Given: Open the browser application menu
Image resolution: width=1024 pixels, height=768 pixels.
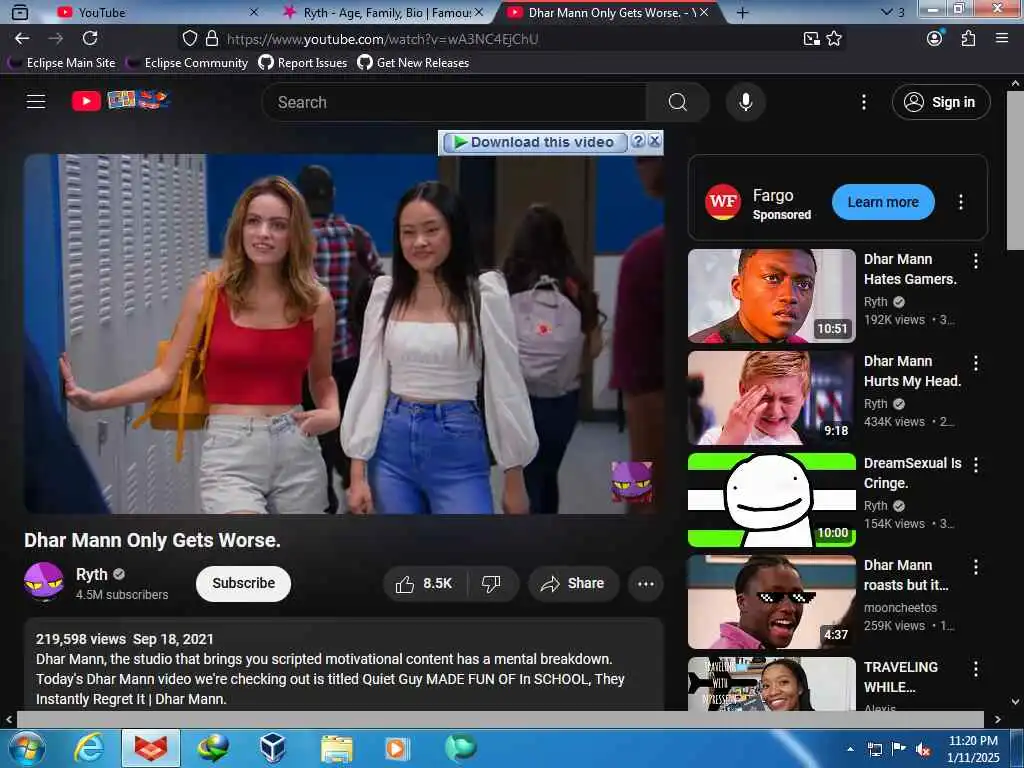Looking at the screenshot, I should pyautogui.click(x=1002, y=38).
